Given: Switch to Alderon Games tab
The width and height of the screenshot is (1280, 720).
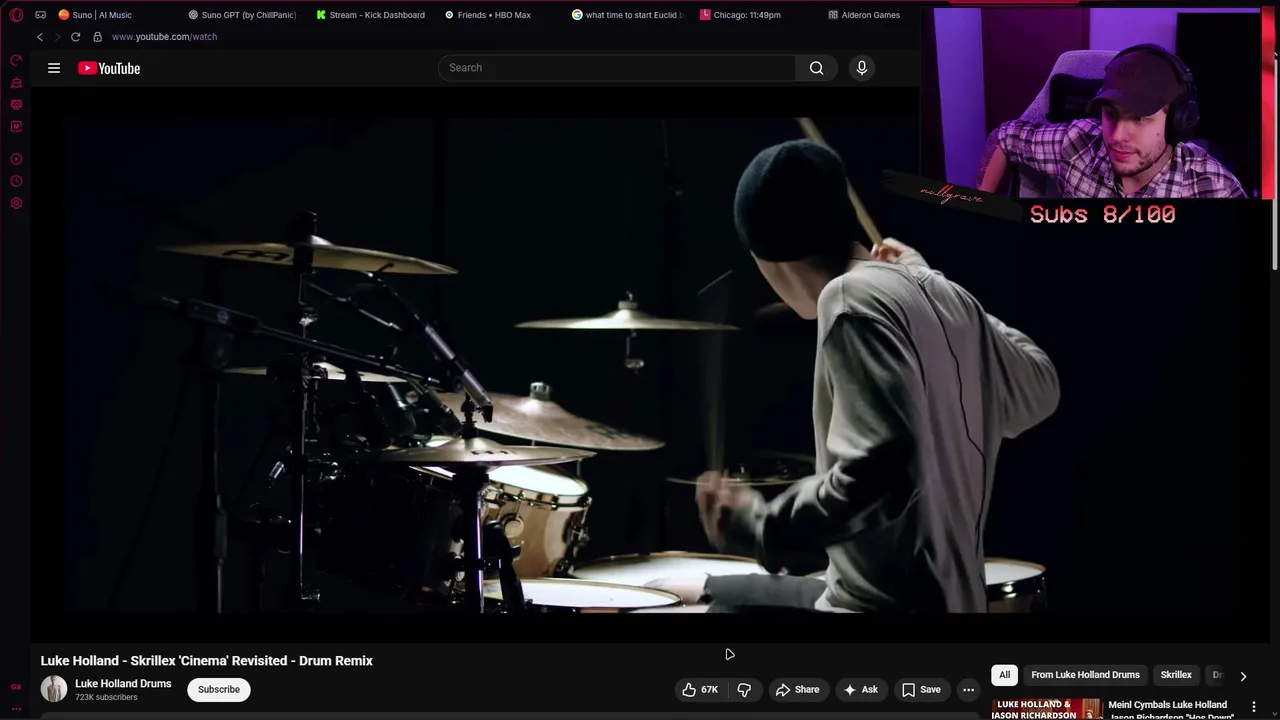Looking at the screenshot, I should click(x=865, y=15).
